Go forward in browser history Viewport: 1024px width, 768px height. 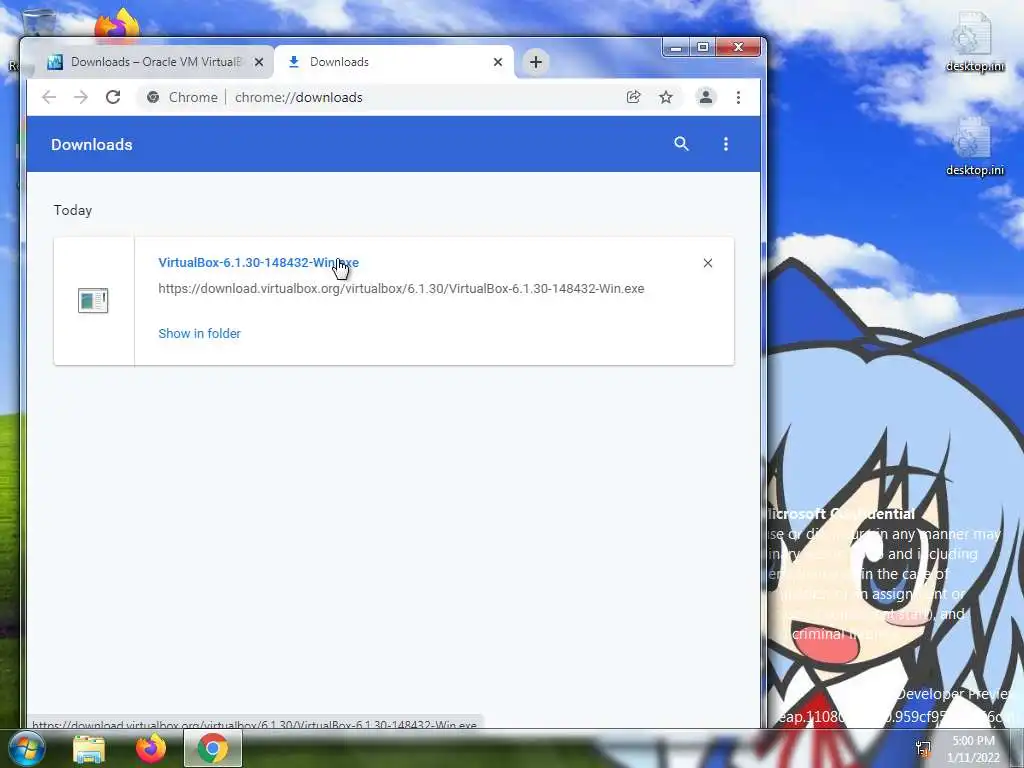(81, 97)
